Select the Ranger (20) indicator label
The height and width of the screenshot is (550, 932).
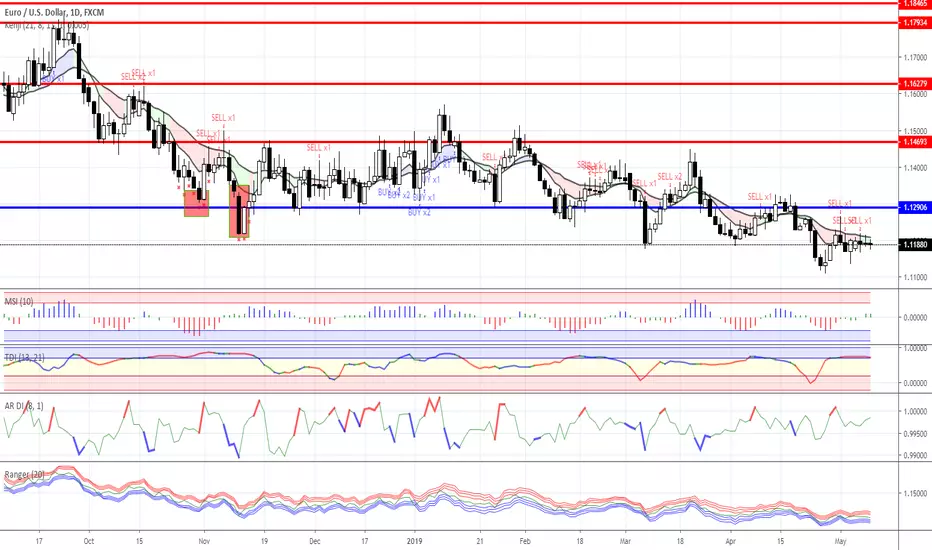point(24,474)
